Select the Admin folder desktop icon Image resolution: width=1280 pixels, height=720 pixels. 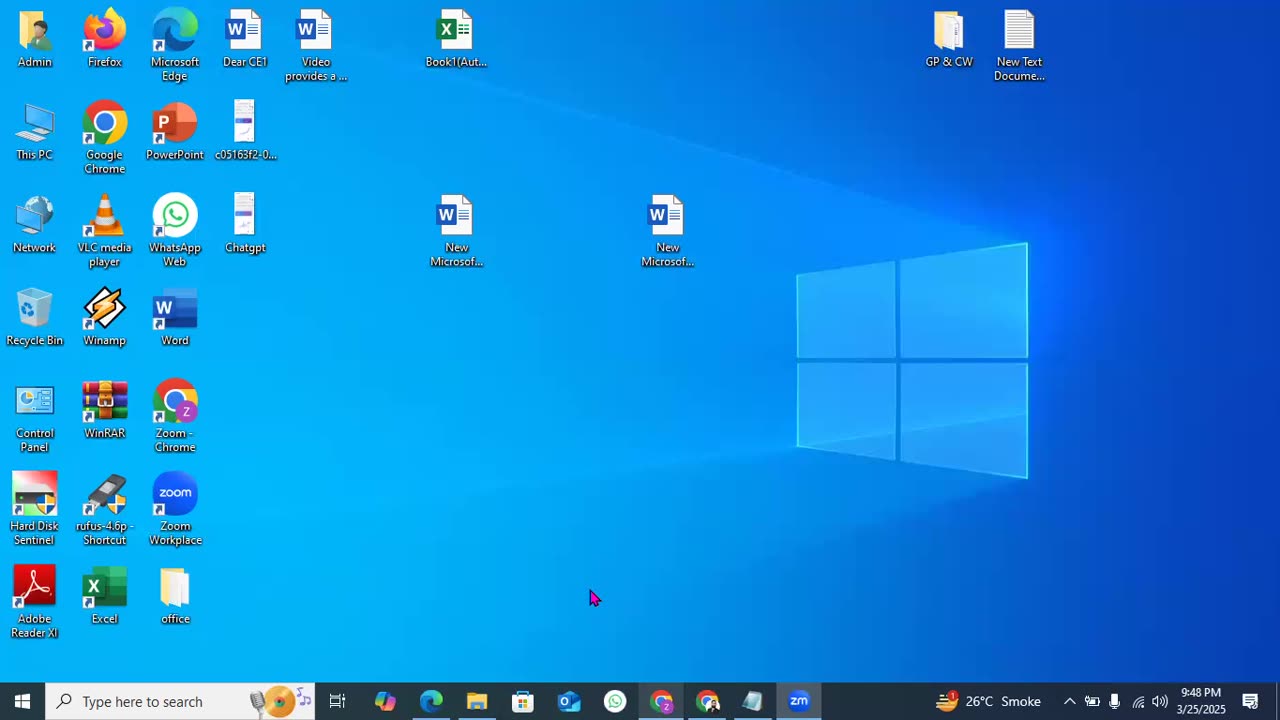point(35,40)
